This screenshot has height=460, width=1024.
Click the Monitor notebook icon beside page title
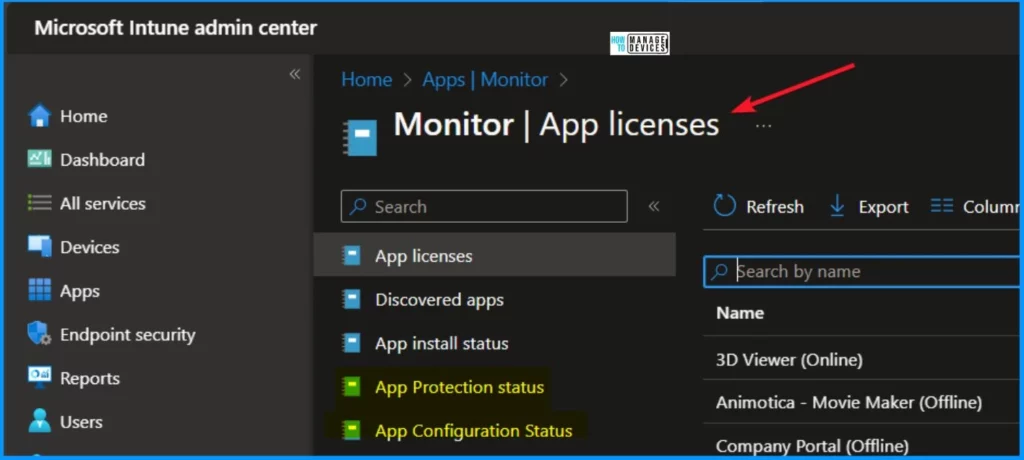(361, 137)
